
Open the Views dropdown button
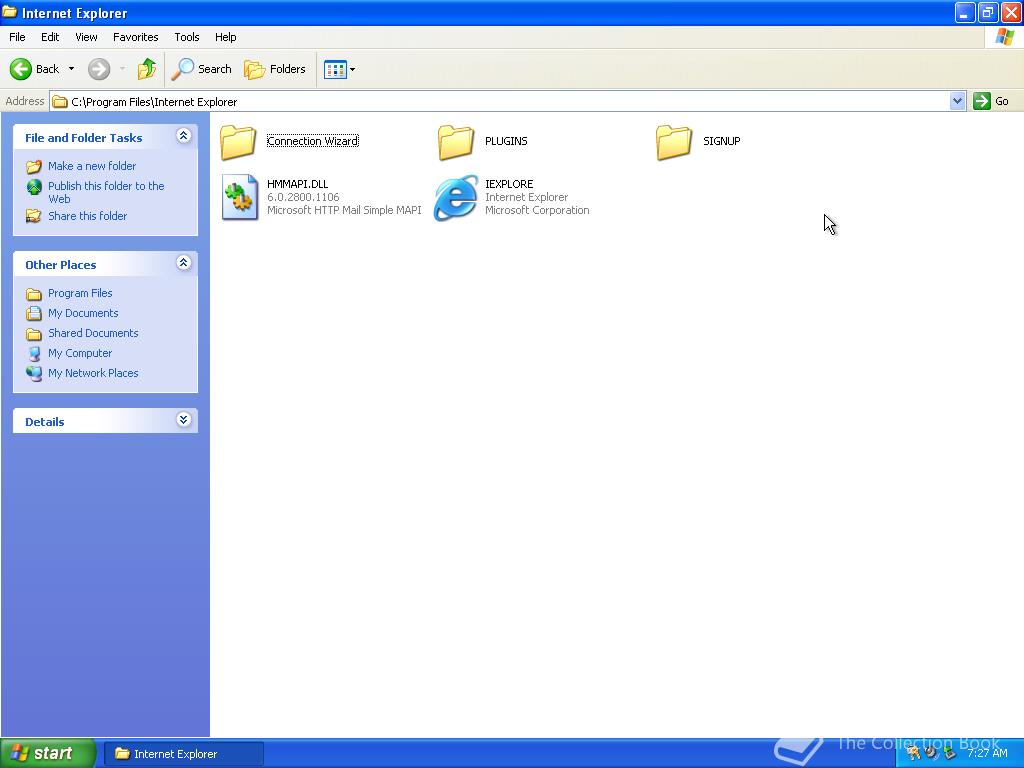click(340, 69)
